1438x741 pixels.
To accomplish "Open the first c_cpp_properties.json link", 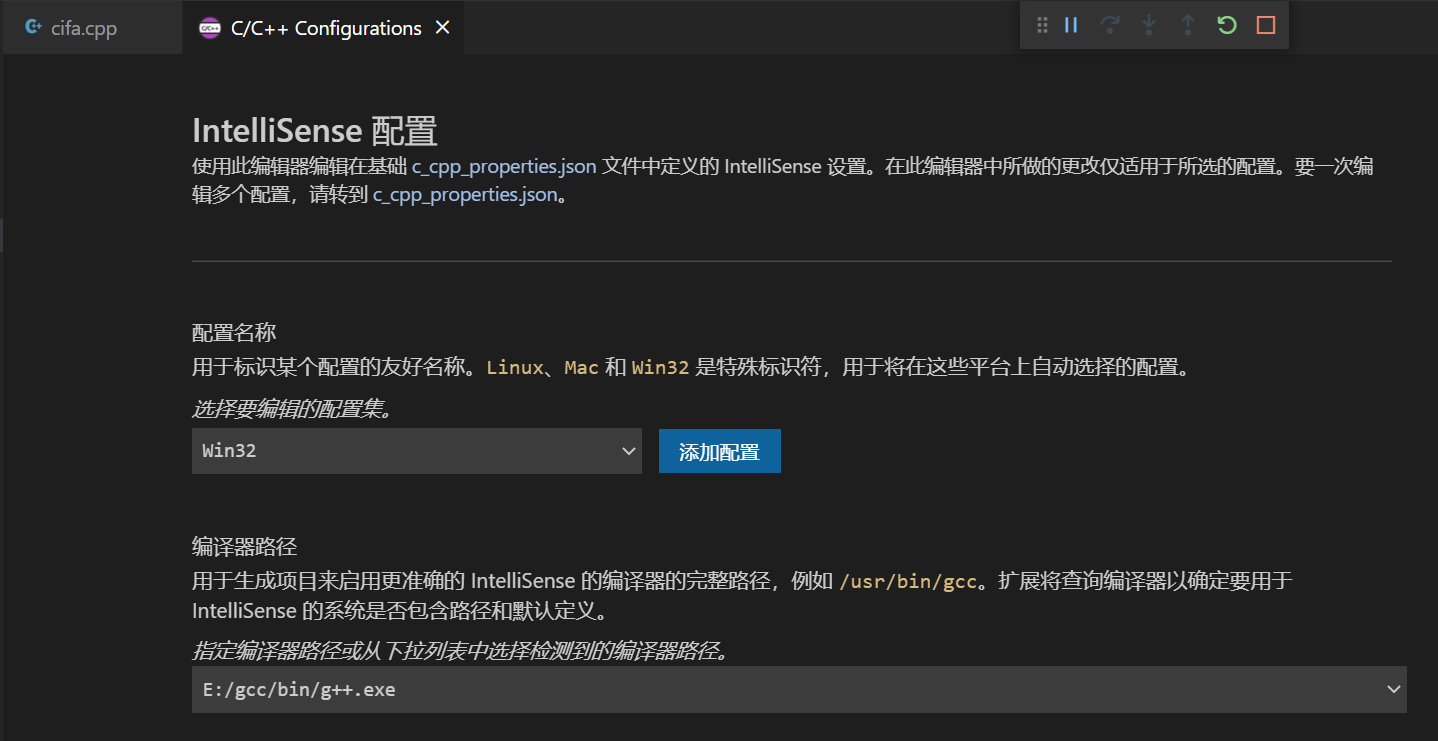I will coord(504,166).
